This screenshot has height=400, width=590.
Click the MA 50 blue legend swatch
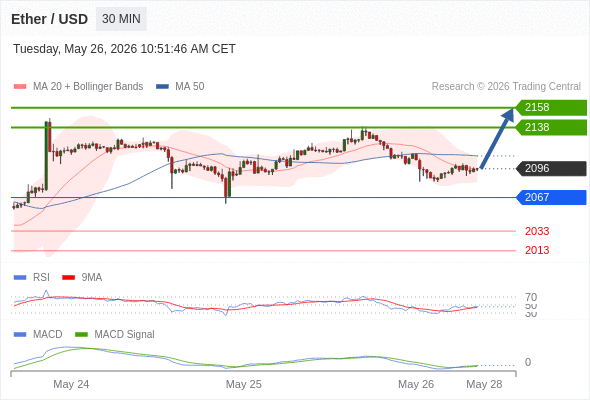point(162,87)
